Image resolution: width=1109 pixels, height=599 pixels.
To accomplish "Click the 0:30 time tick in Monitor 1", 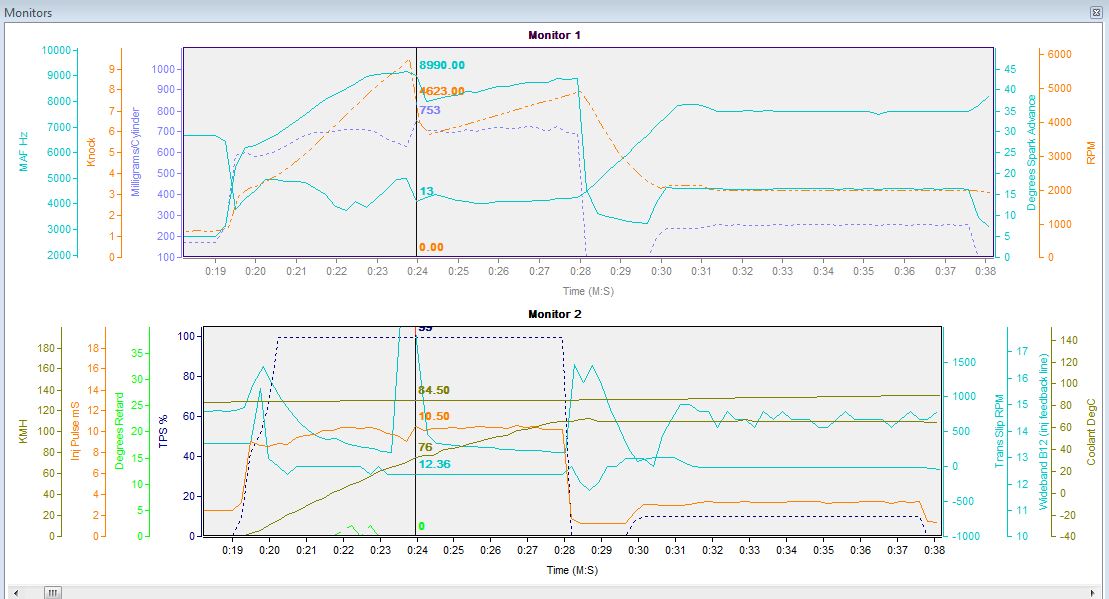I will coord(661,271).
